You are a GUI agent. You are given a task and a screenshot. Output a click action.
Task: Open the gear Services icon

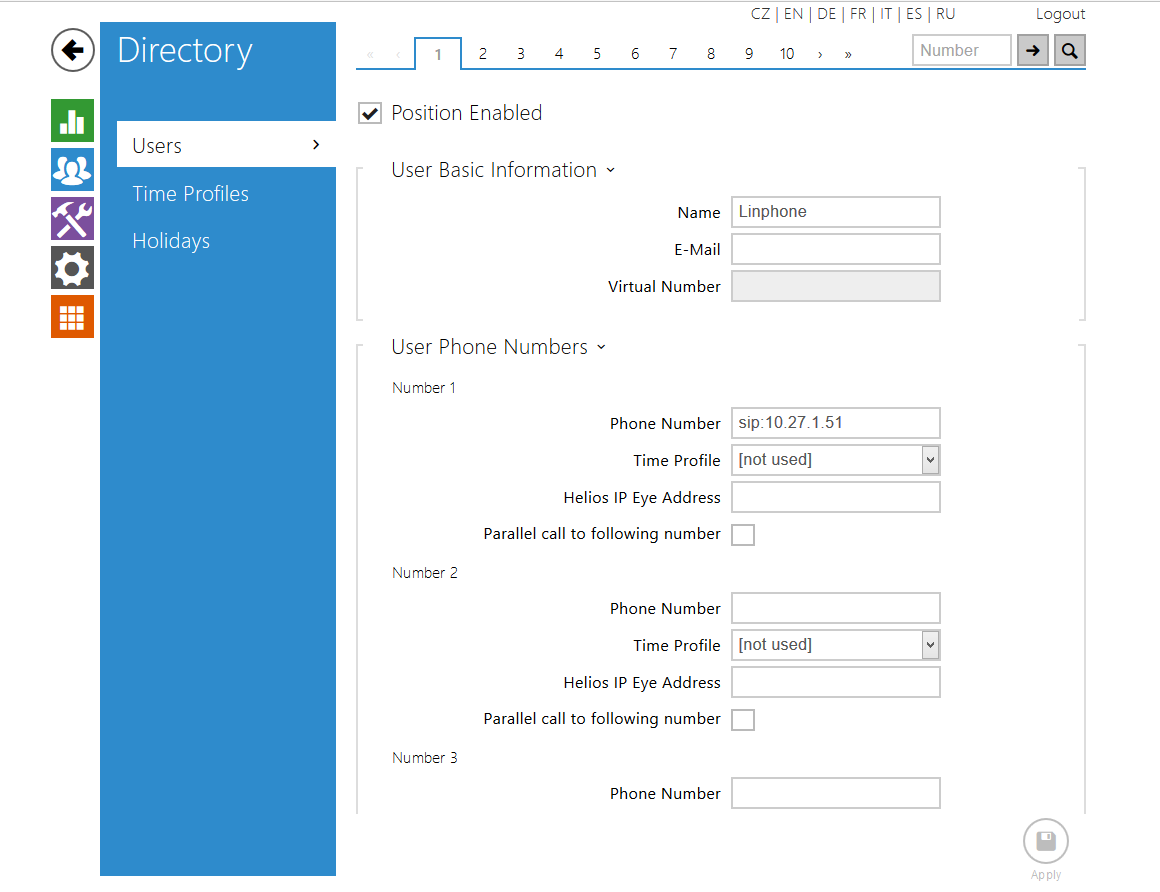73,267
